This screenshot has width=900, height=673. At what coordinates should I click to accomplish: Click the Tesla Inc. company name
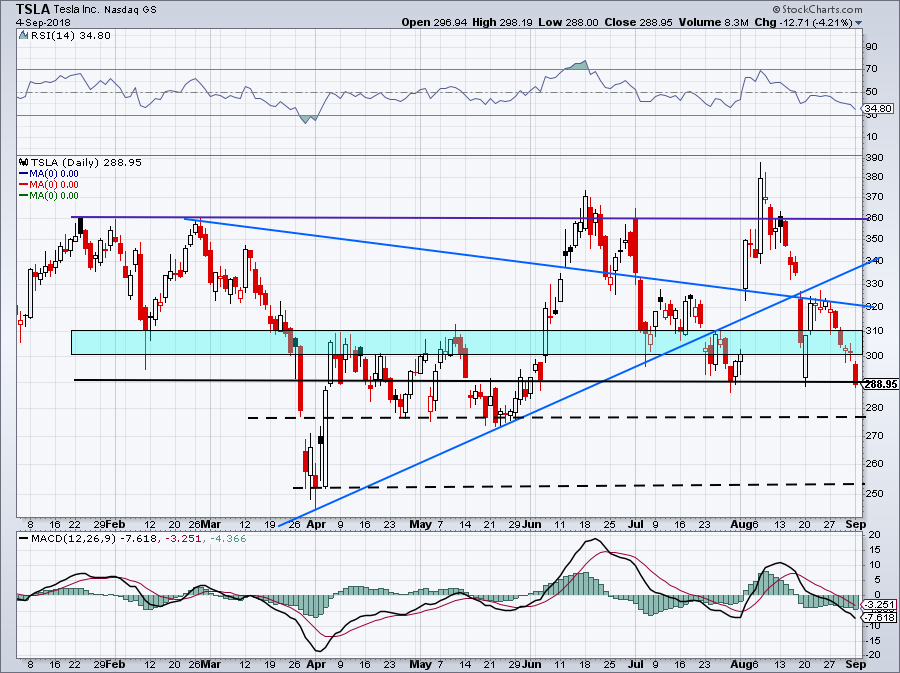point(77,9)
